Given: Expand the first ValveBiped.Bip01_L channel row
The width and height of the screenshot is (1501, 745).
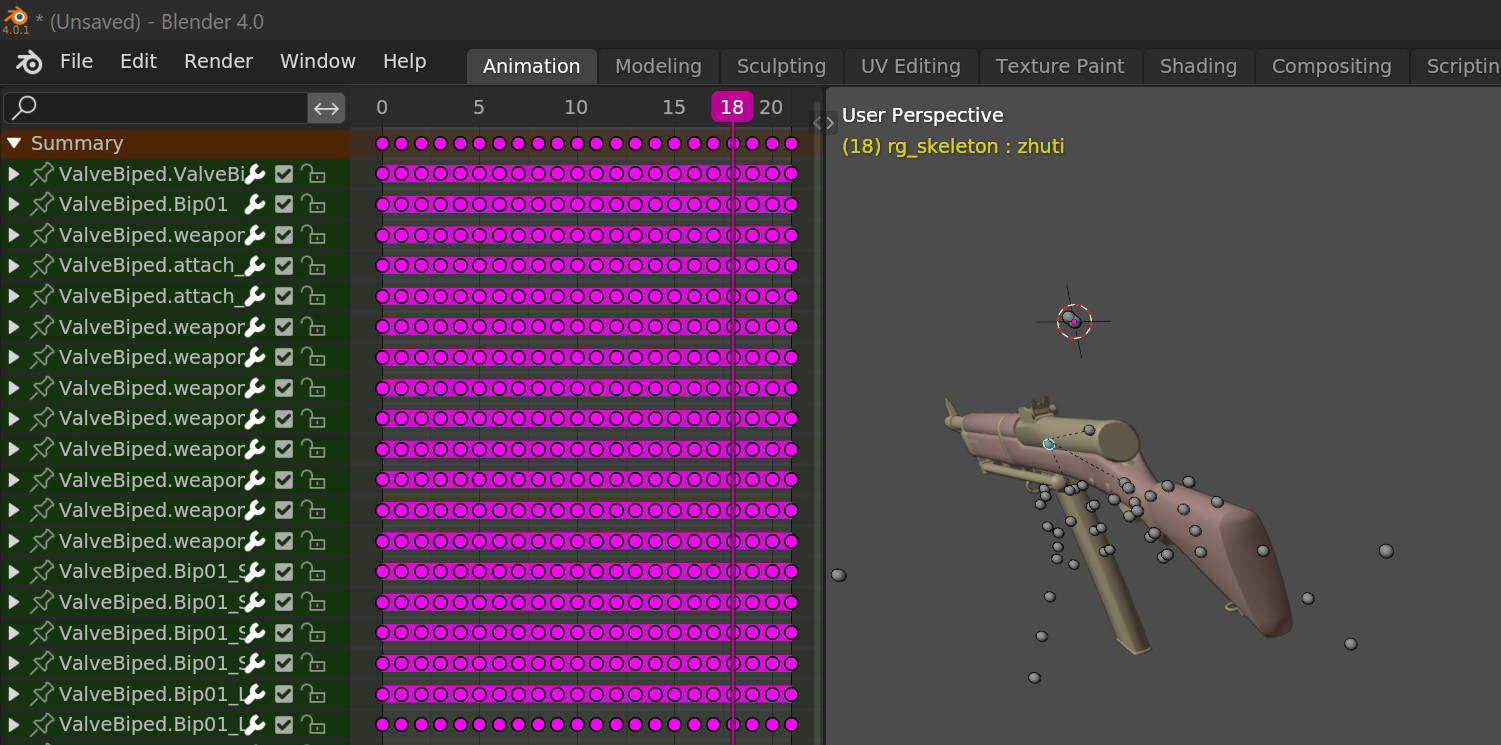Looking at the screenshot, I should (x=14, y=694).
